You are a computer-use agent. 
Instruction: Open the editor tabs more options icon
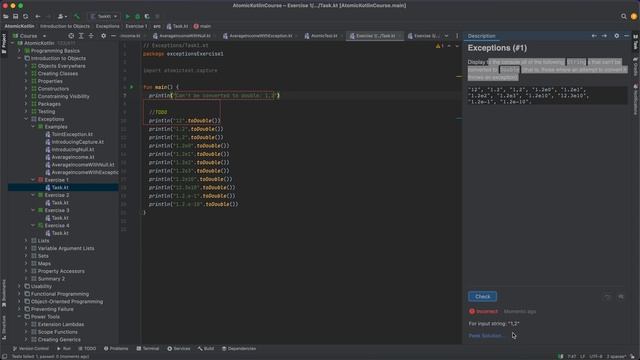[x=457, y=36]
